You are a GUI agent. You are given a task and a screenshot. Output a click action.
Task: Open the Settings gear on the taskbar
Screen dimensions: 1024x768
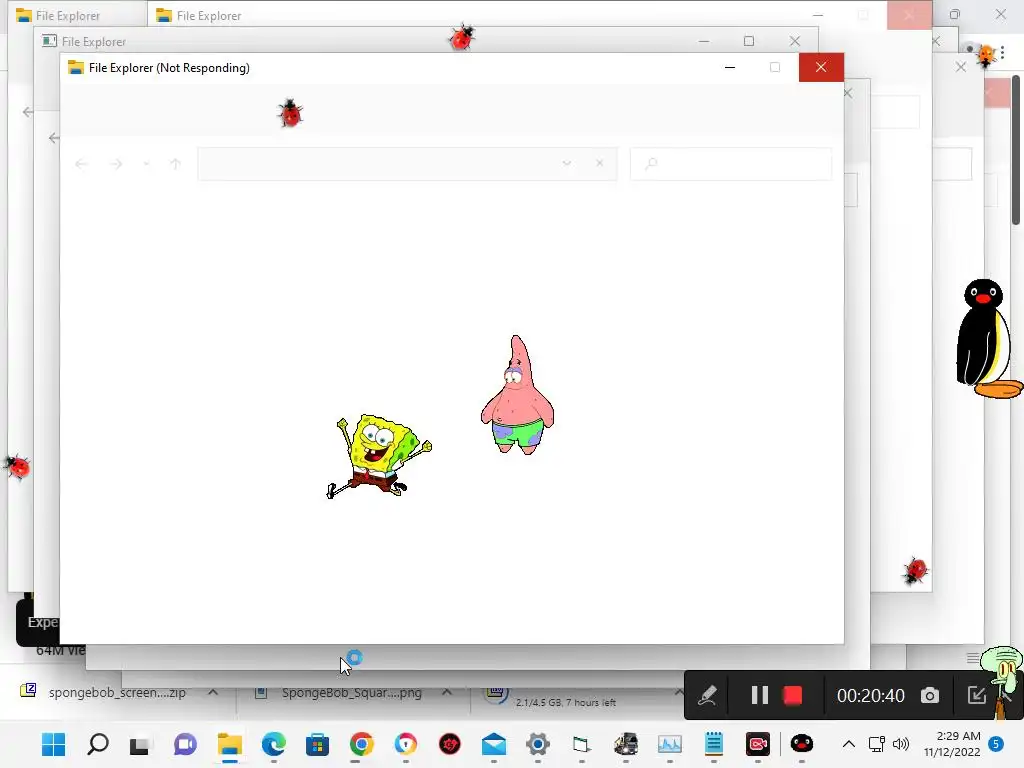(x=537, y=744)
